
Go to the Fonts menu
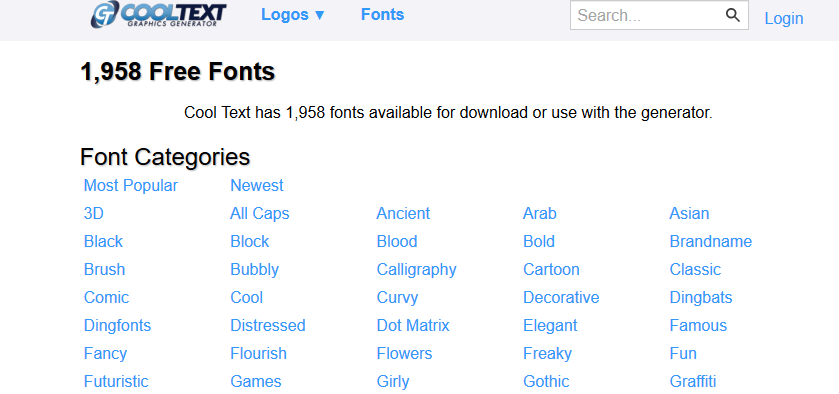click(x=383, y=14)
